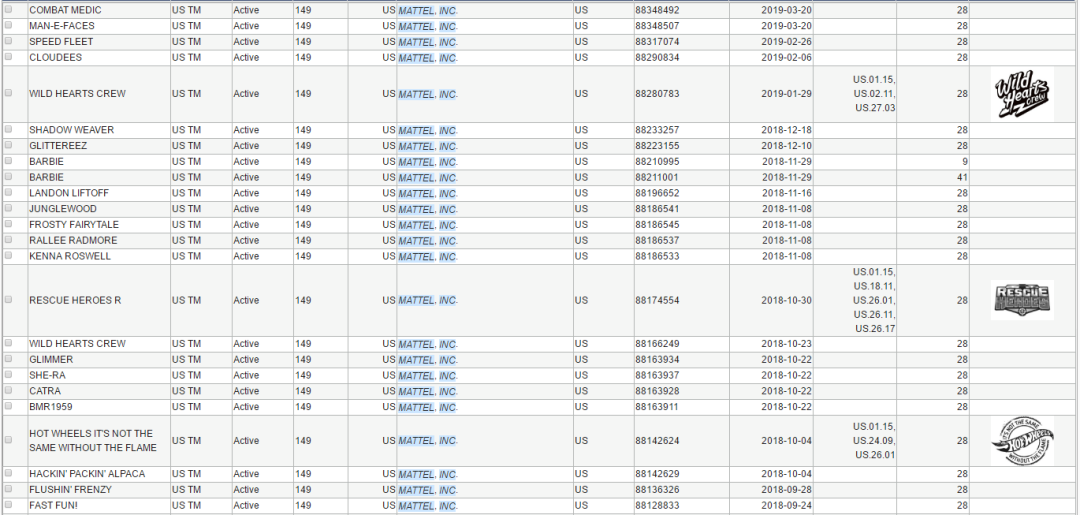1080x515 pixels.
Task: Open MATTEL, INC. link in CLOUDEES row
Action: (428, 58)
